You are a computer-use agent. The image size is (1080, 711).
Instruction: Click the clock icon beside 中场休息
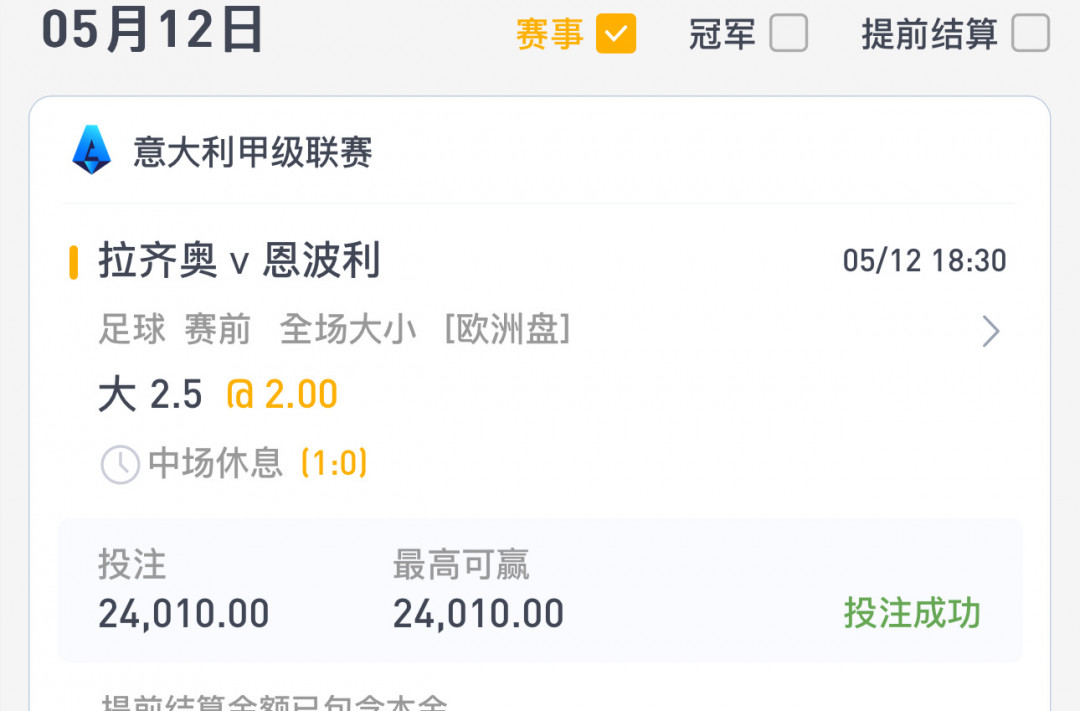(121, 464)
